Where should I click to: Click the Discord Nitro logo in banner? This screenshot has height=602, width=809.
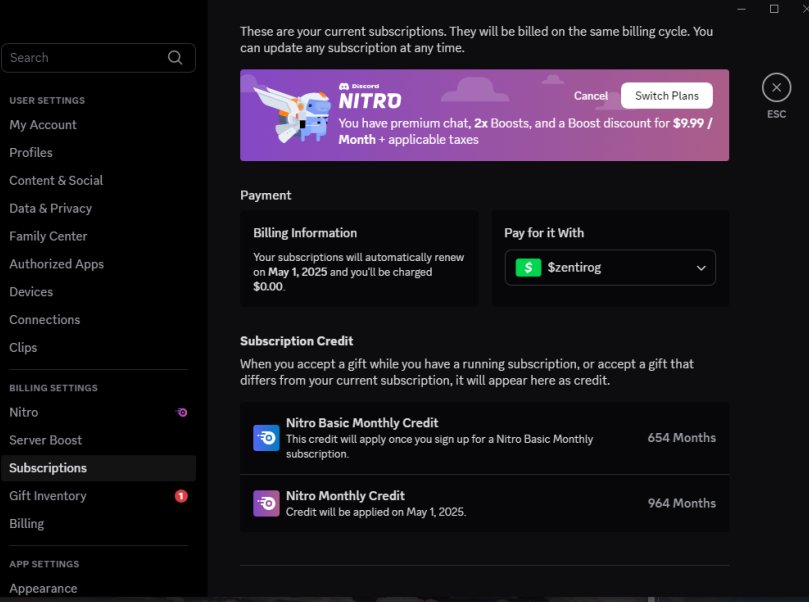pyautogui.click(x=369, y=96)
